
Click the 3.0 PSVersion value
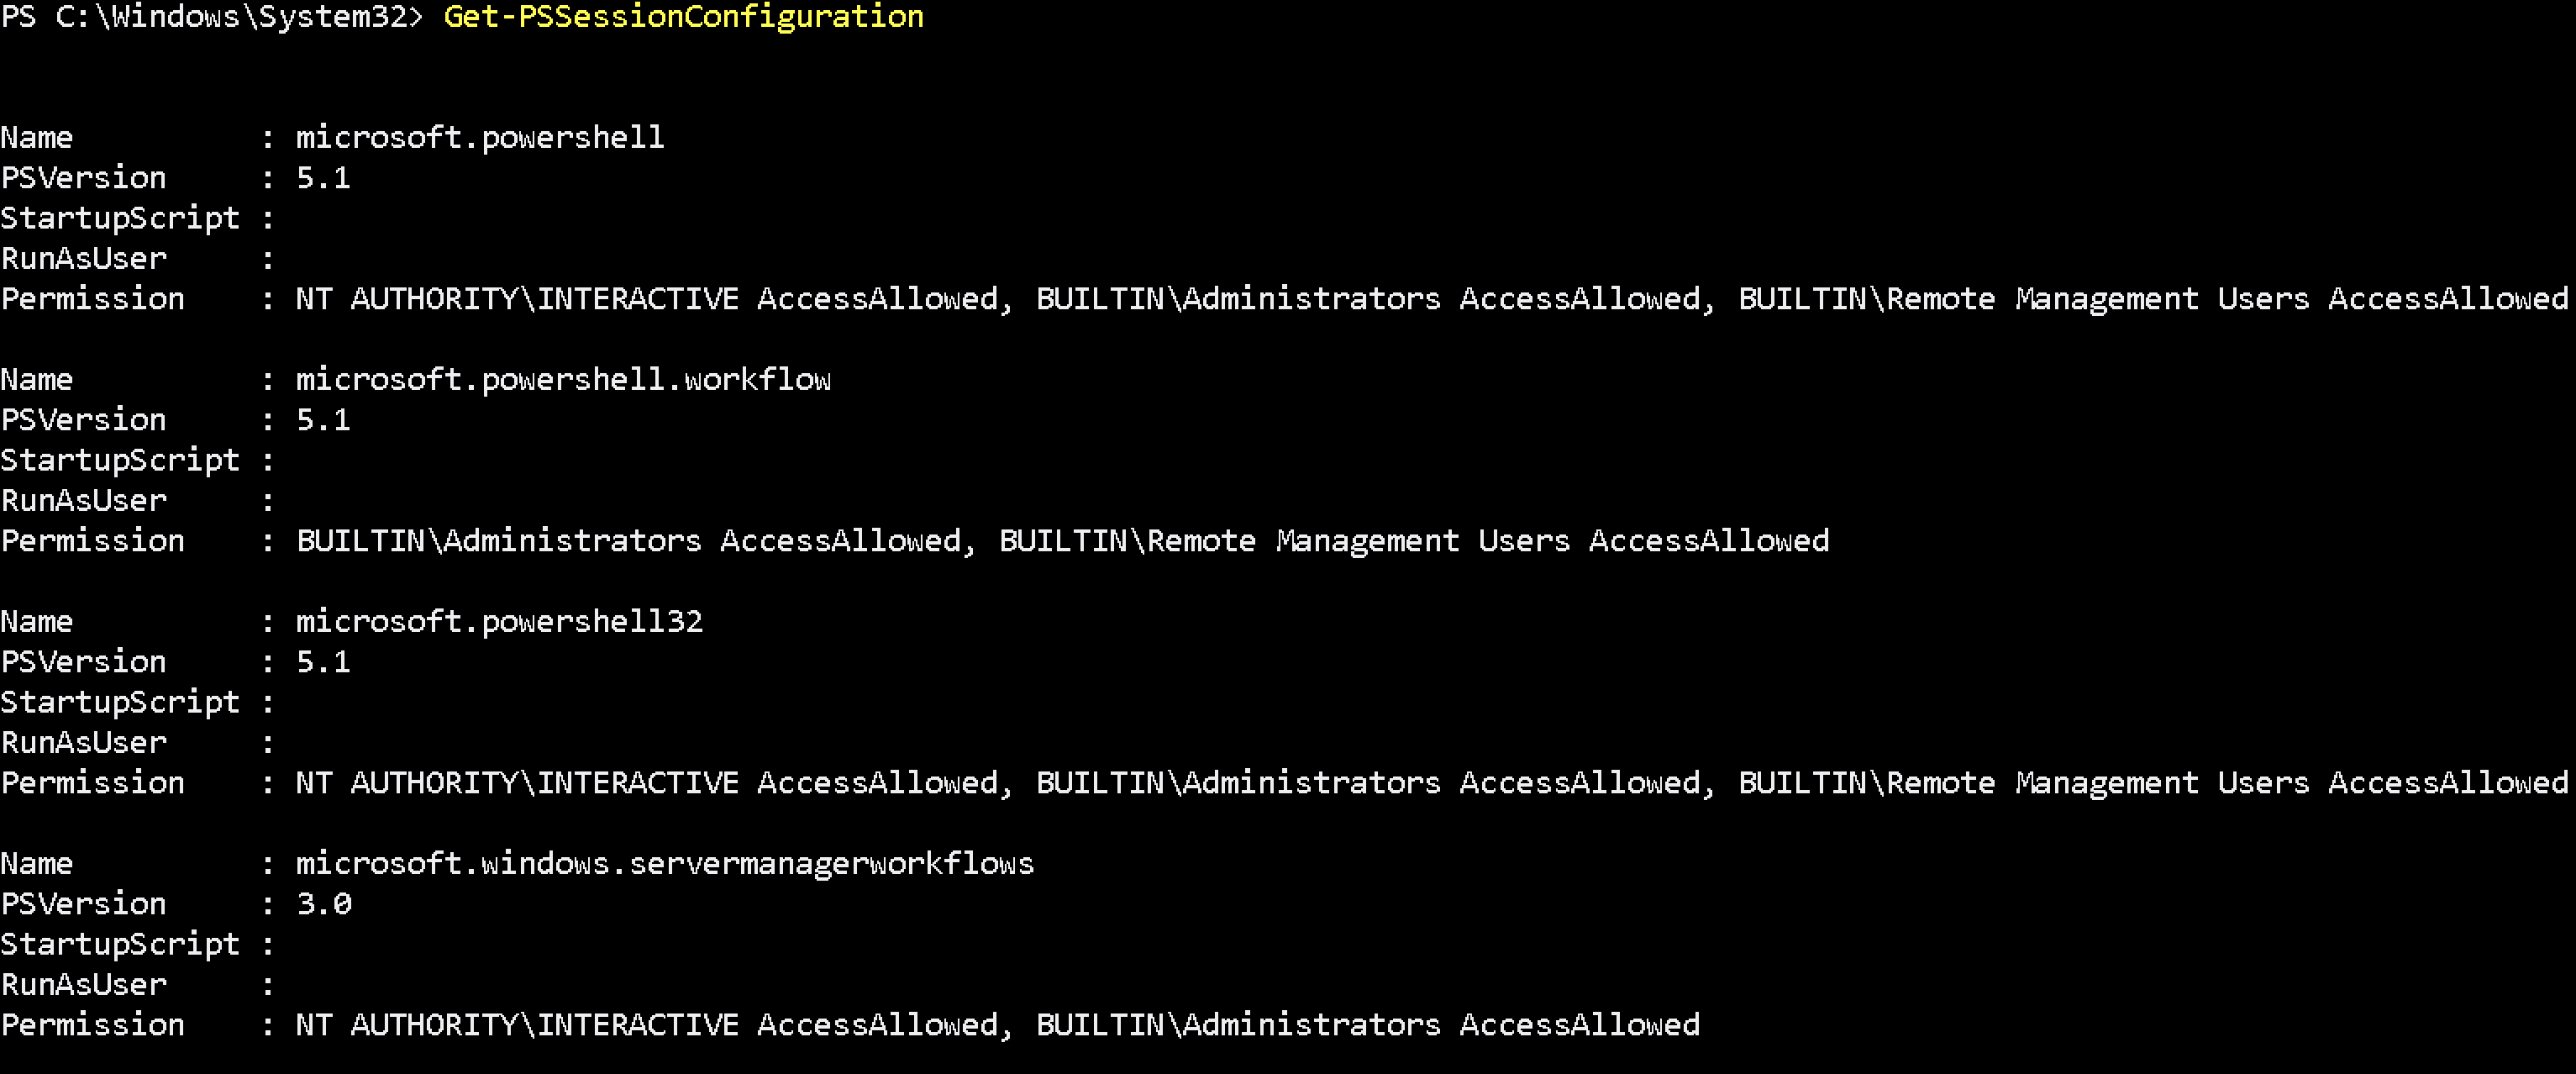point(324,904)
